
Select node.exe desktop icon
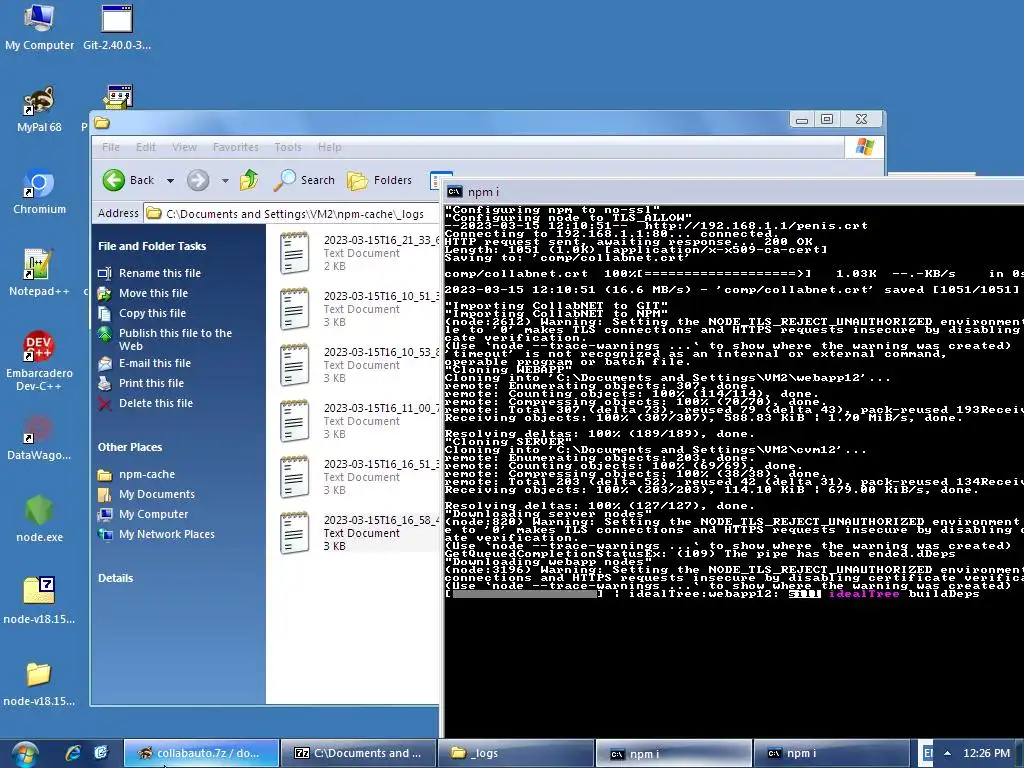(39, 520)
